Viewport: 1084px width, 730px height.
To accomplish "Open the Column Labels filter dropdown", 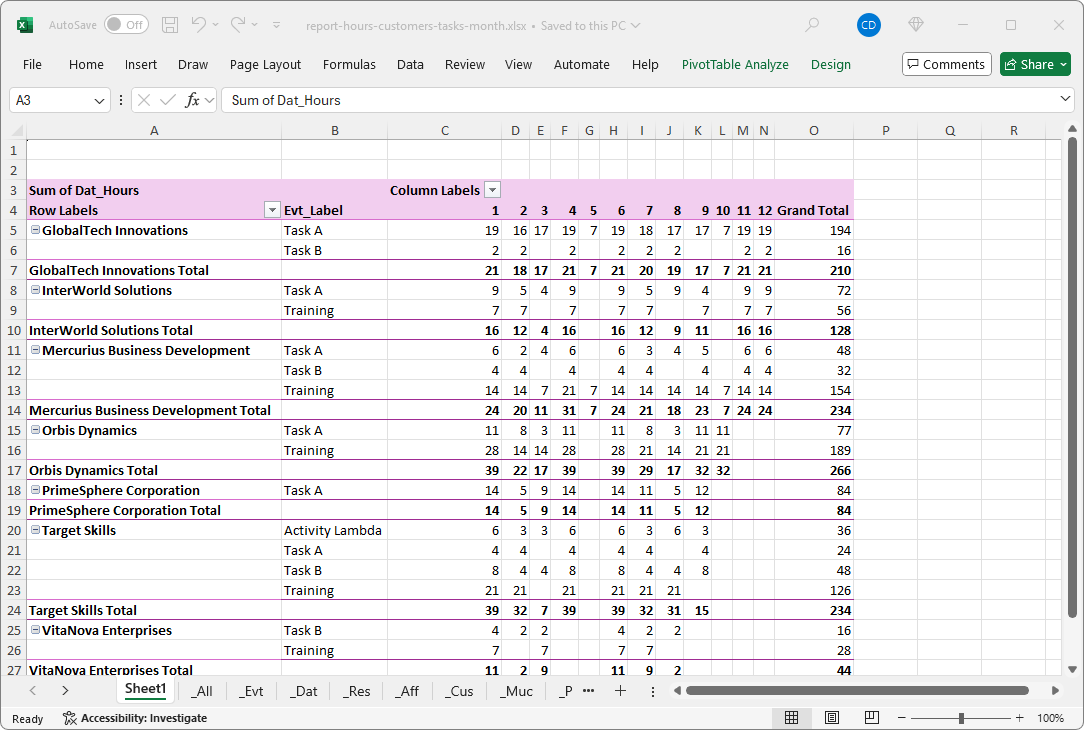I will 492,189.
